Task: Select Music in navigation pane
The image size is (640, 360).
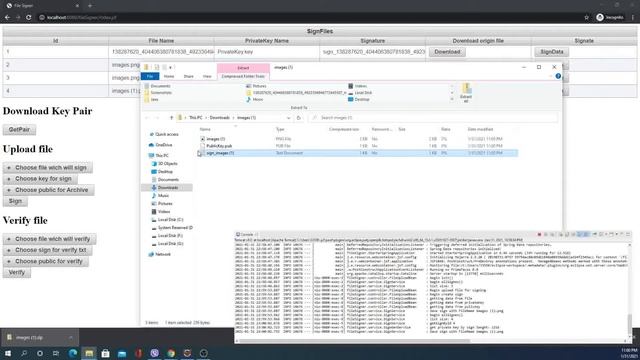Action: point(163,196)
